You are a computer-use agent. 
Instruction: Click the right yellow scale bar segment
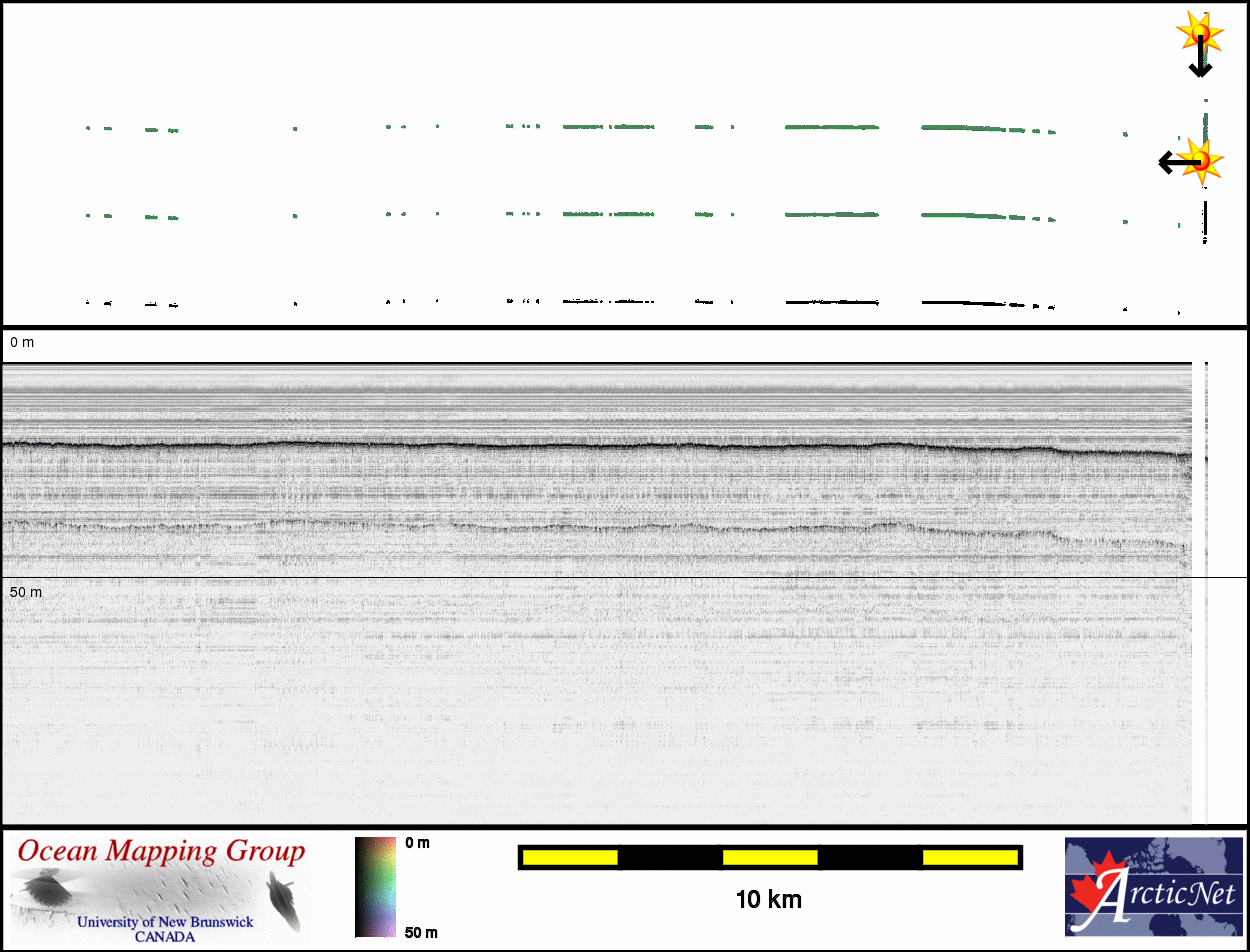970,857
